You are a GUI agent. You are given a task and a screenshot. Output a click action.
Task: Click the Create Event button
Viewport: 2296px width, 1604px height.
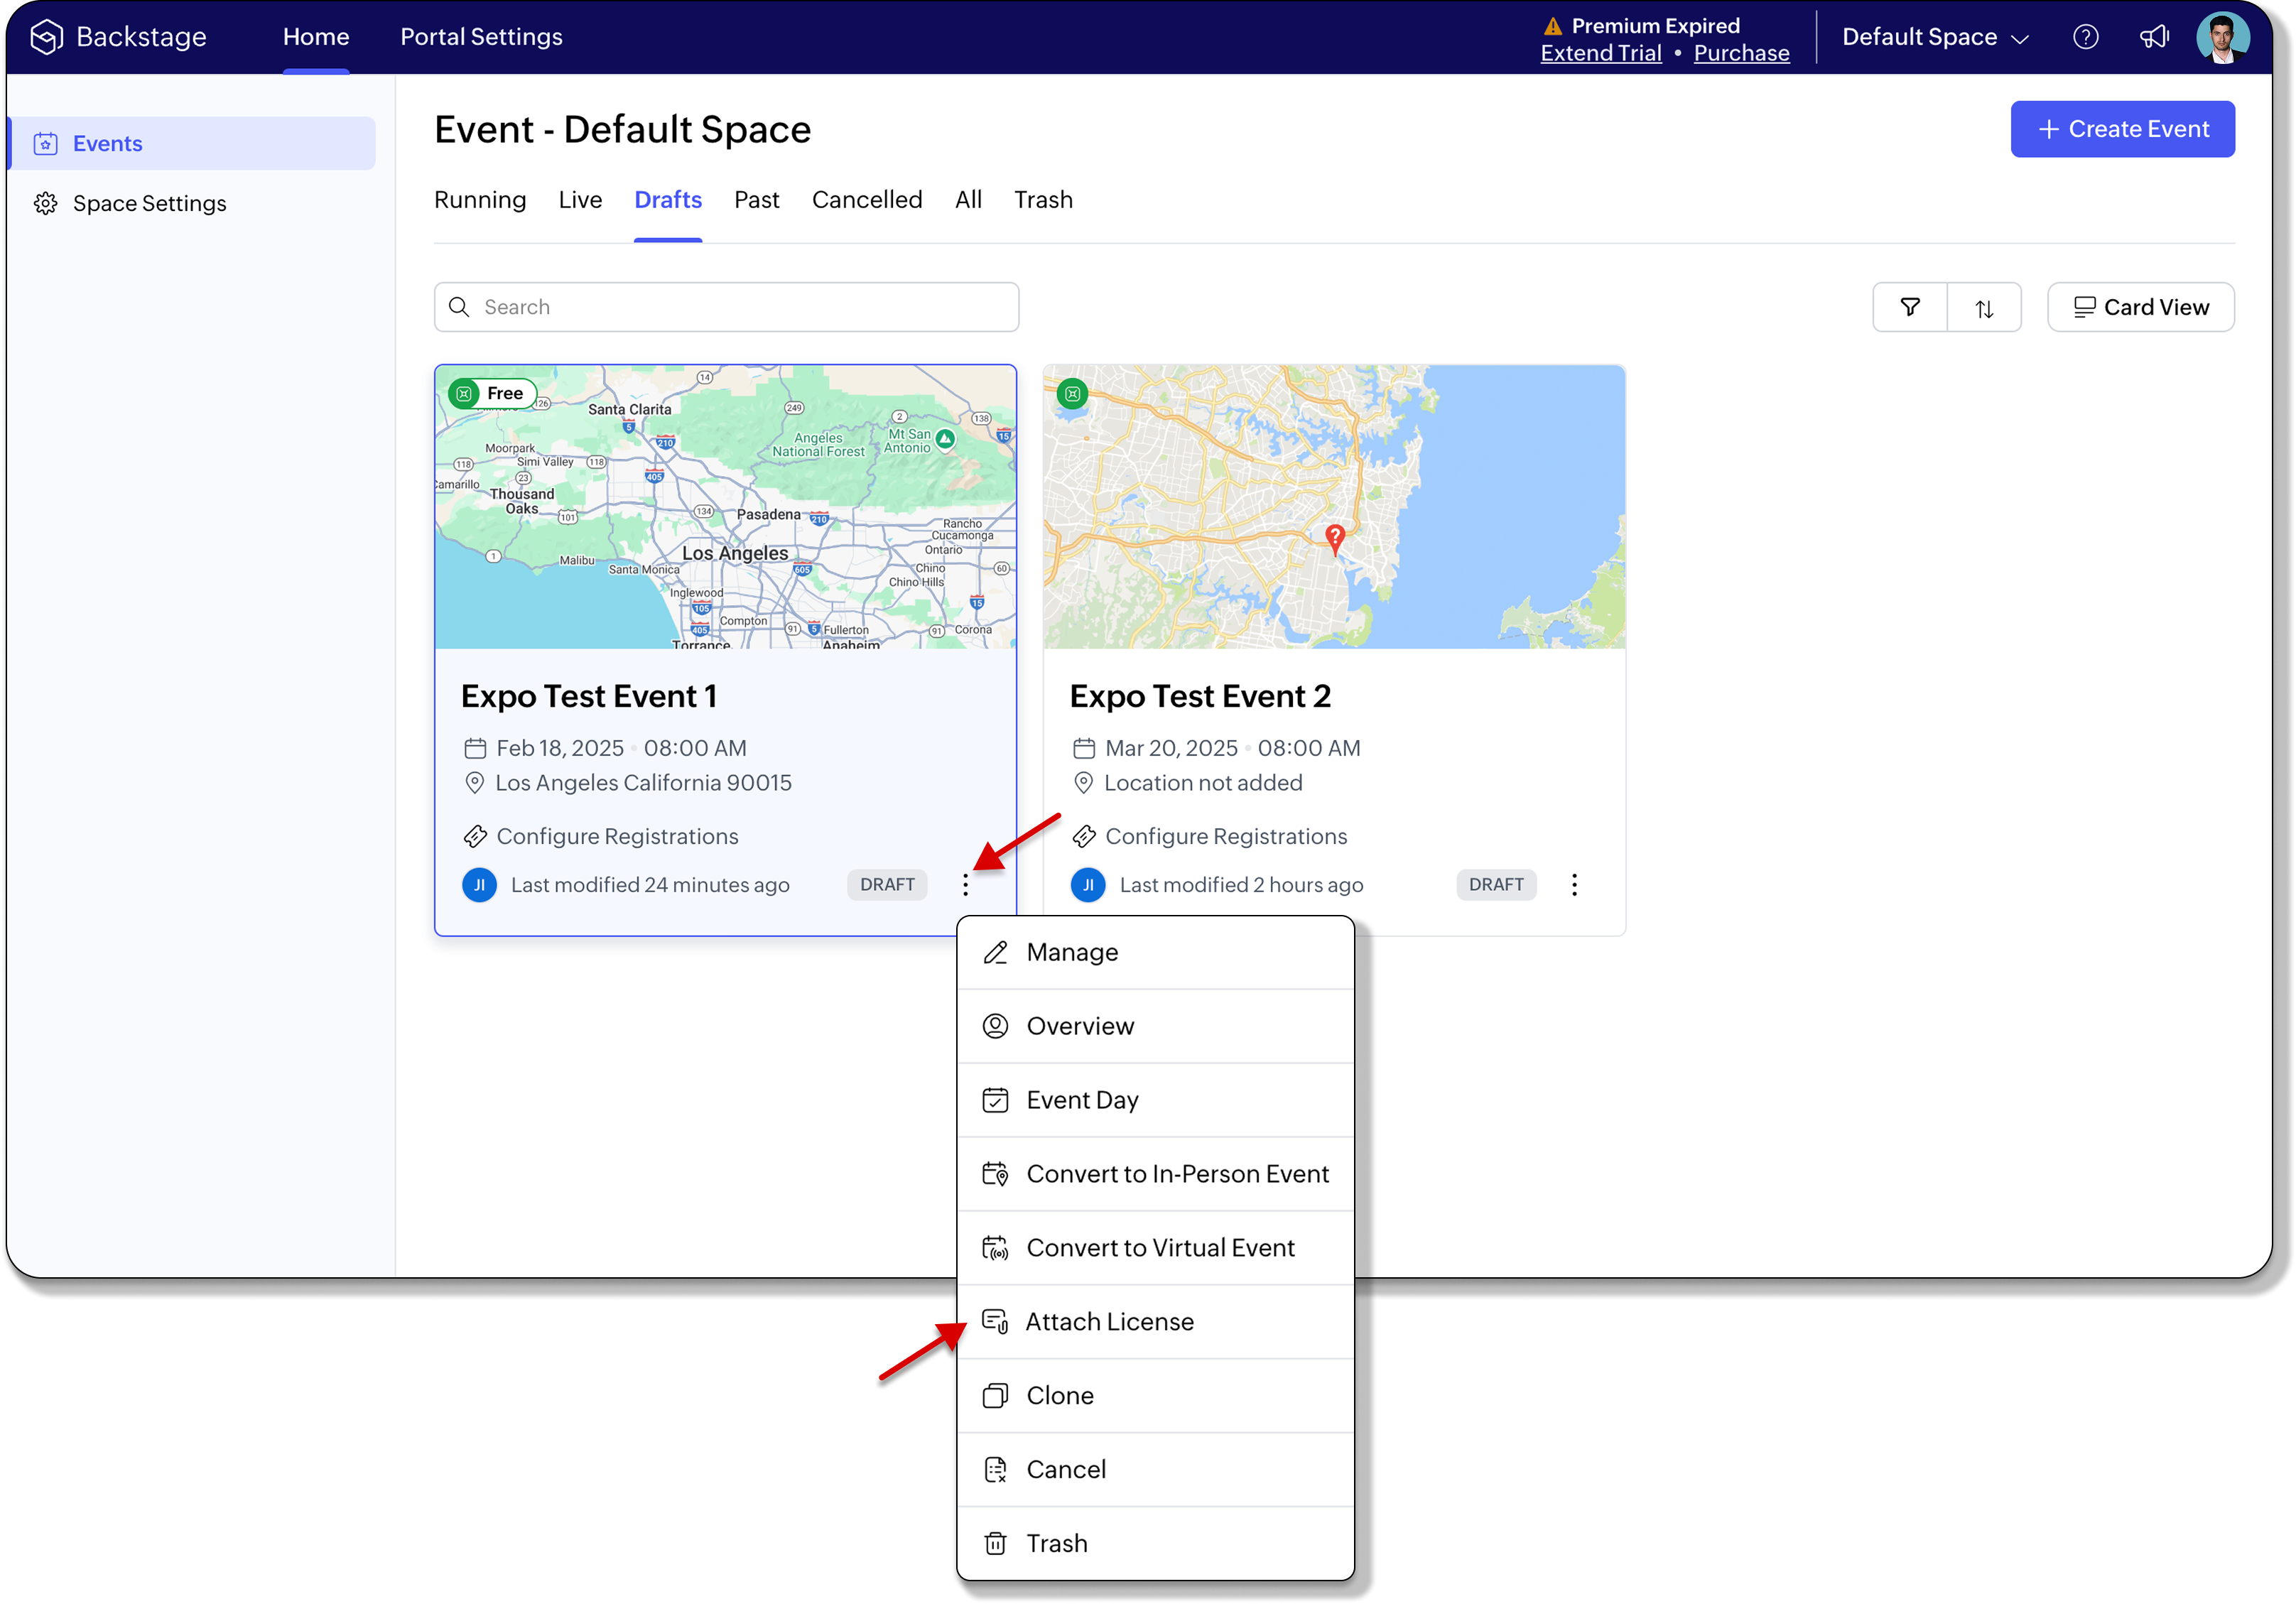2122,129
